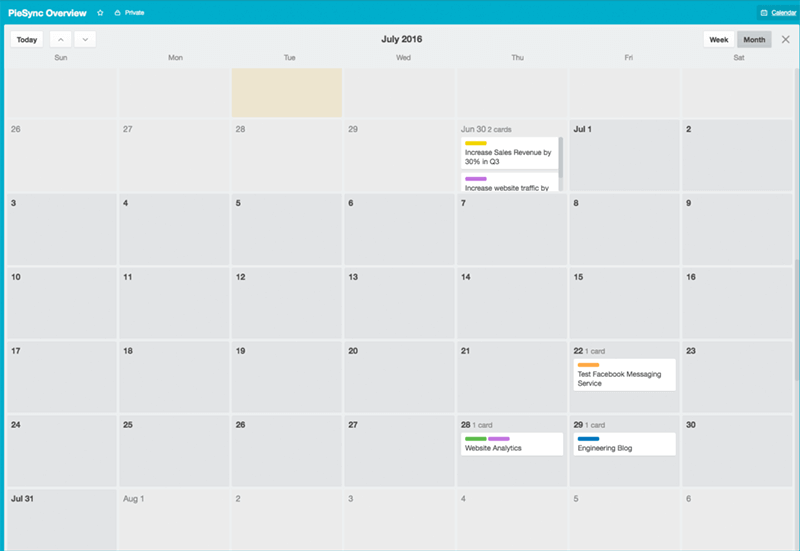Click the Calendar link in header

click(779, 13)
